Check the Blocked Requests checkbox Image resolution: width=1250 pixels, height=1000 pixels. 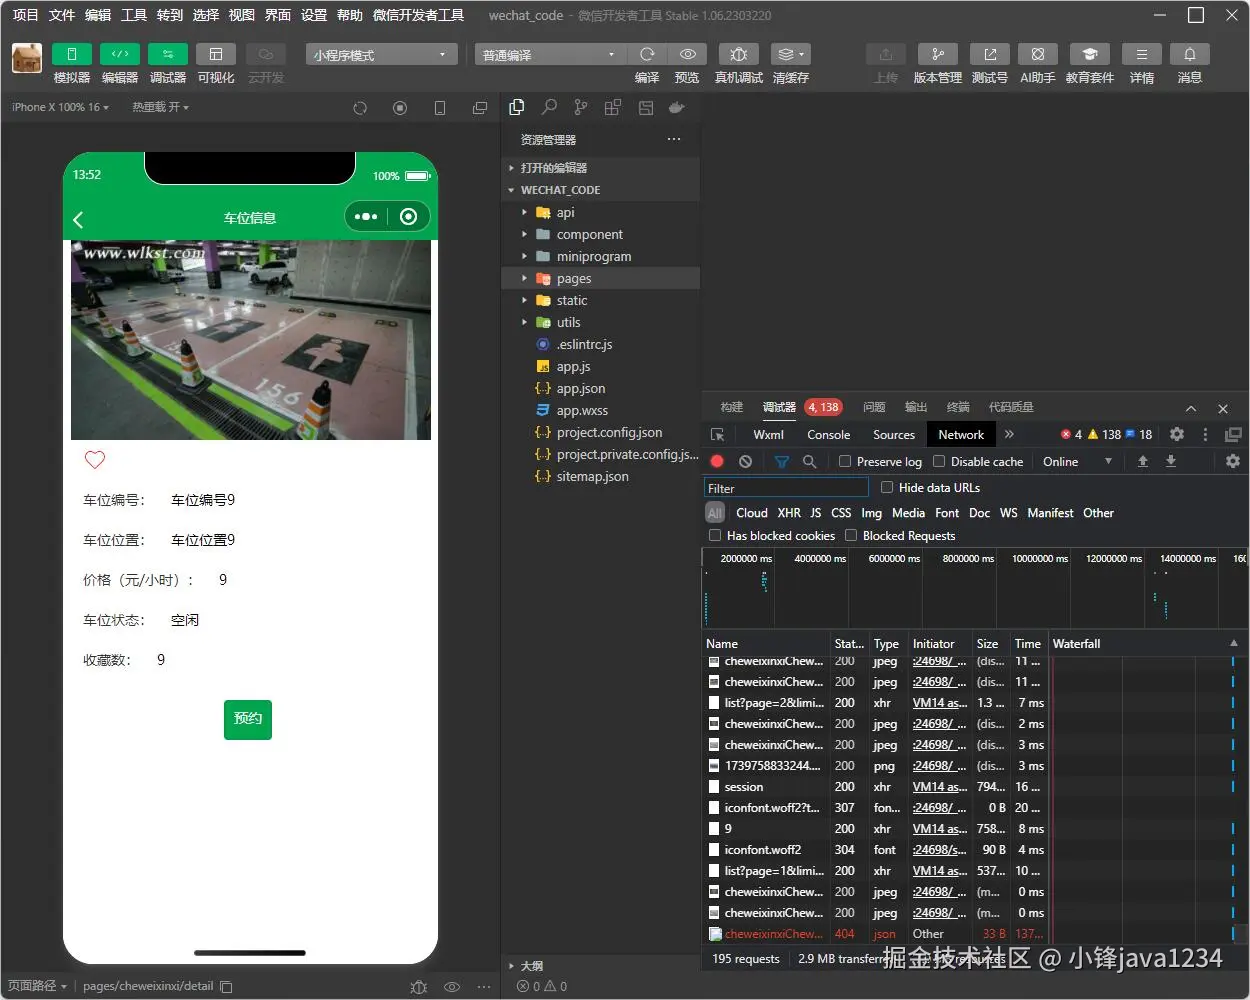[x=851, y=536]
